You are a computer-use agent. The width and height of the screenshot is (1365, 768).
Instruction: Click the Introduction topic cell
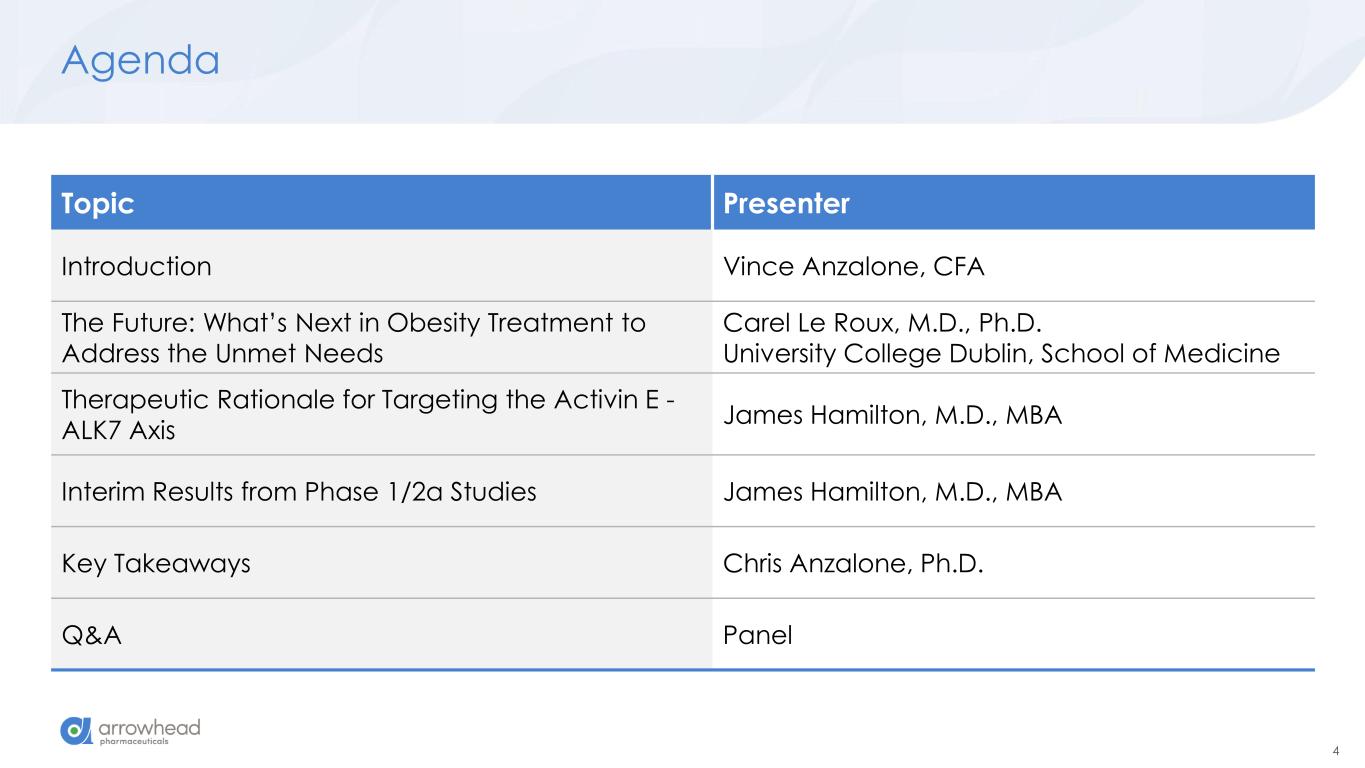coord(137,267)
